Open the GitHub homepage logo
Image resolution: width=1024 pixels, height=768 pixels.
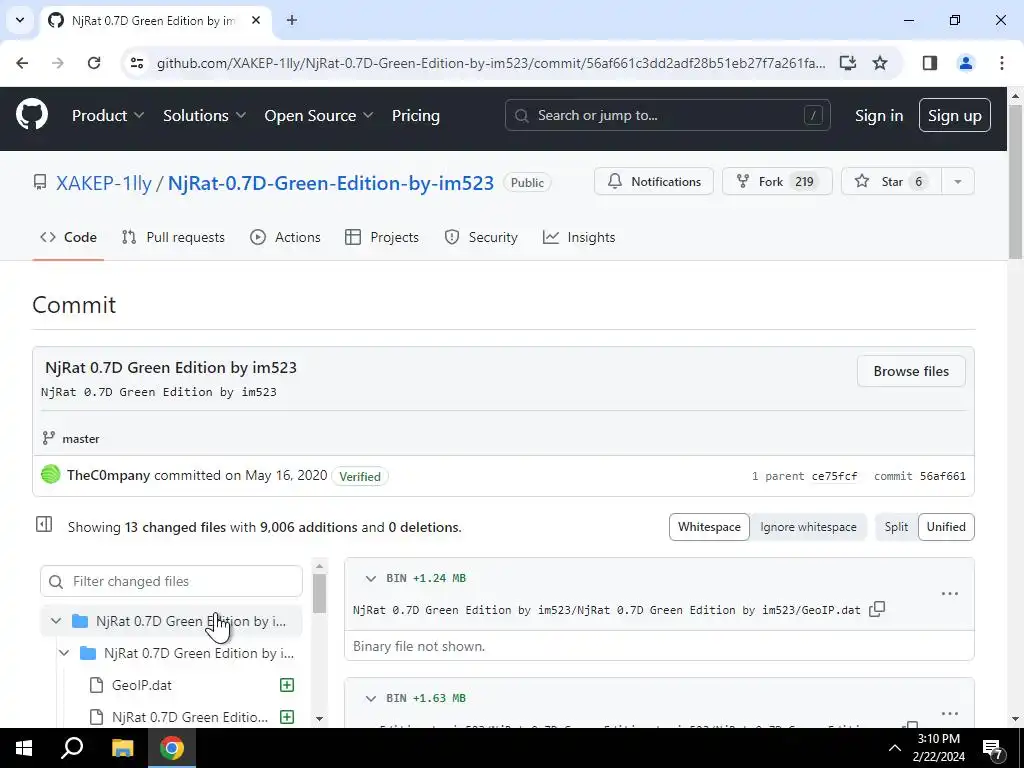31,115
